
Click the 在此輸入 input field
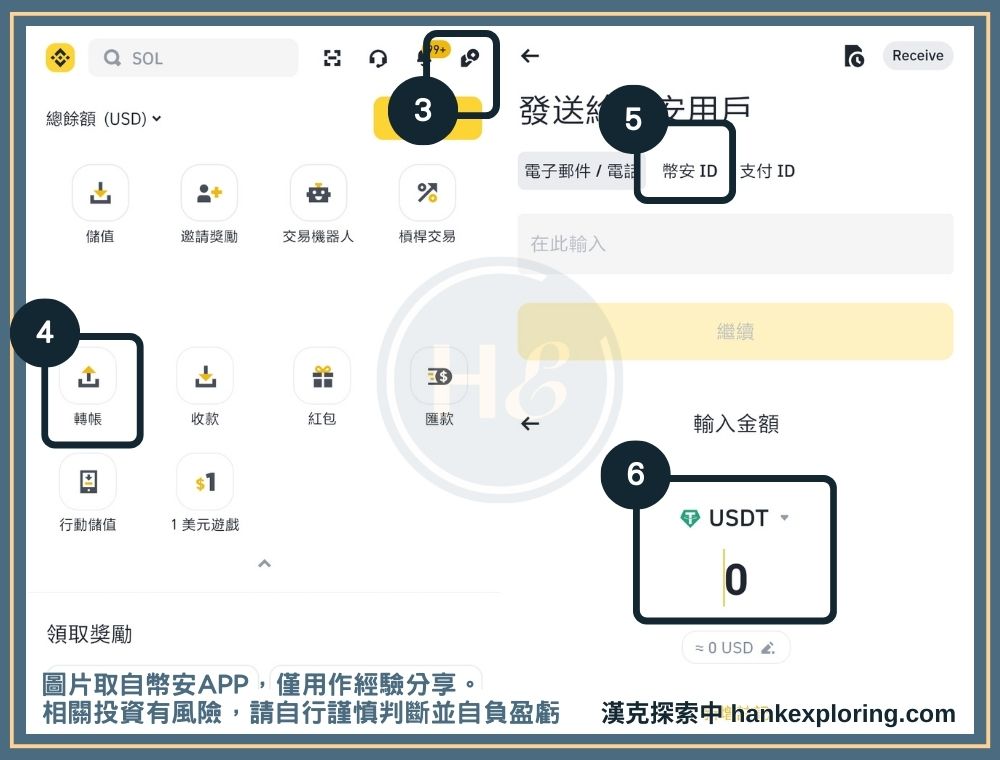pyautogui.click(x=735, y=244)
